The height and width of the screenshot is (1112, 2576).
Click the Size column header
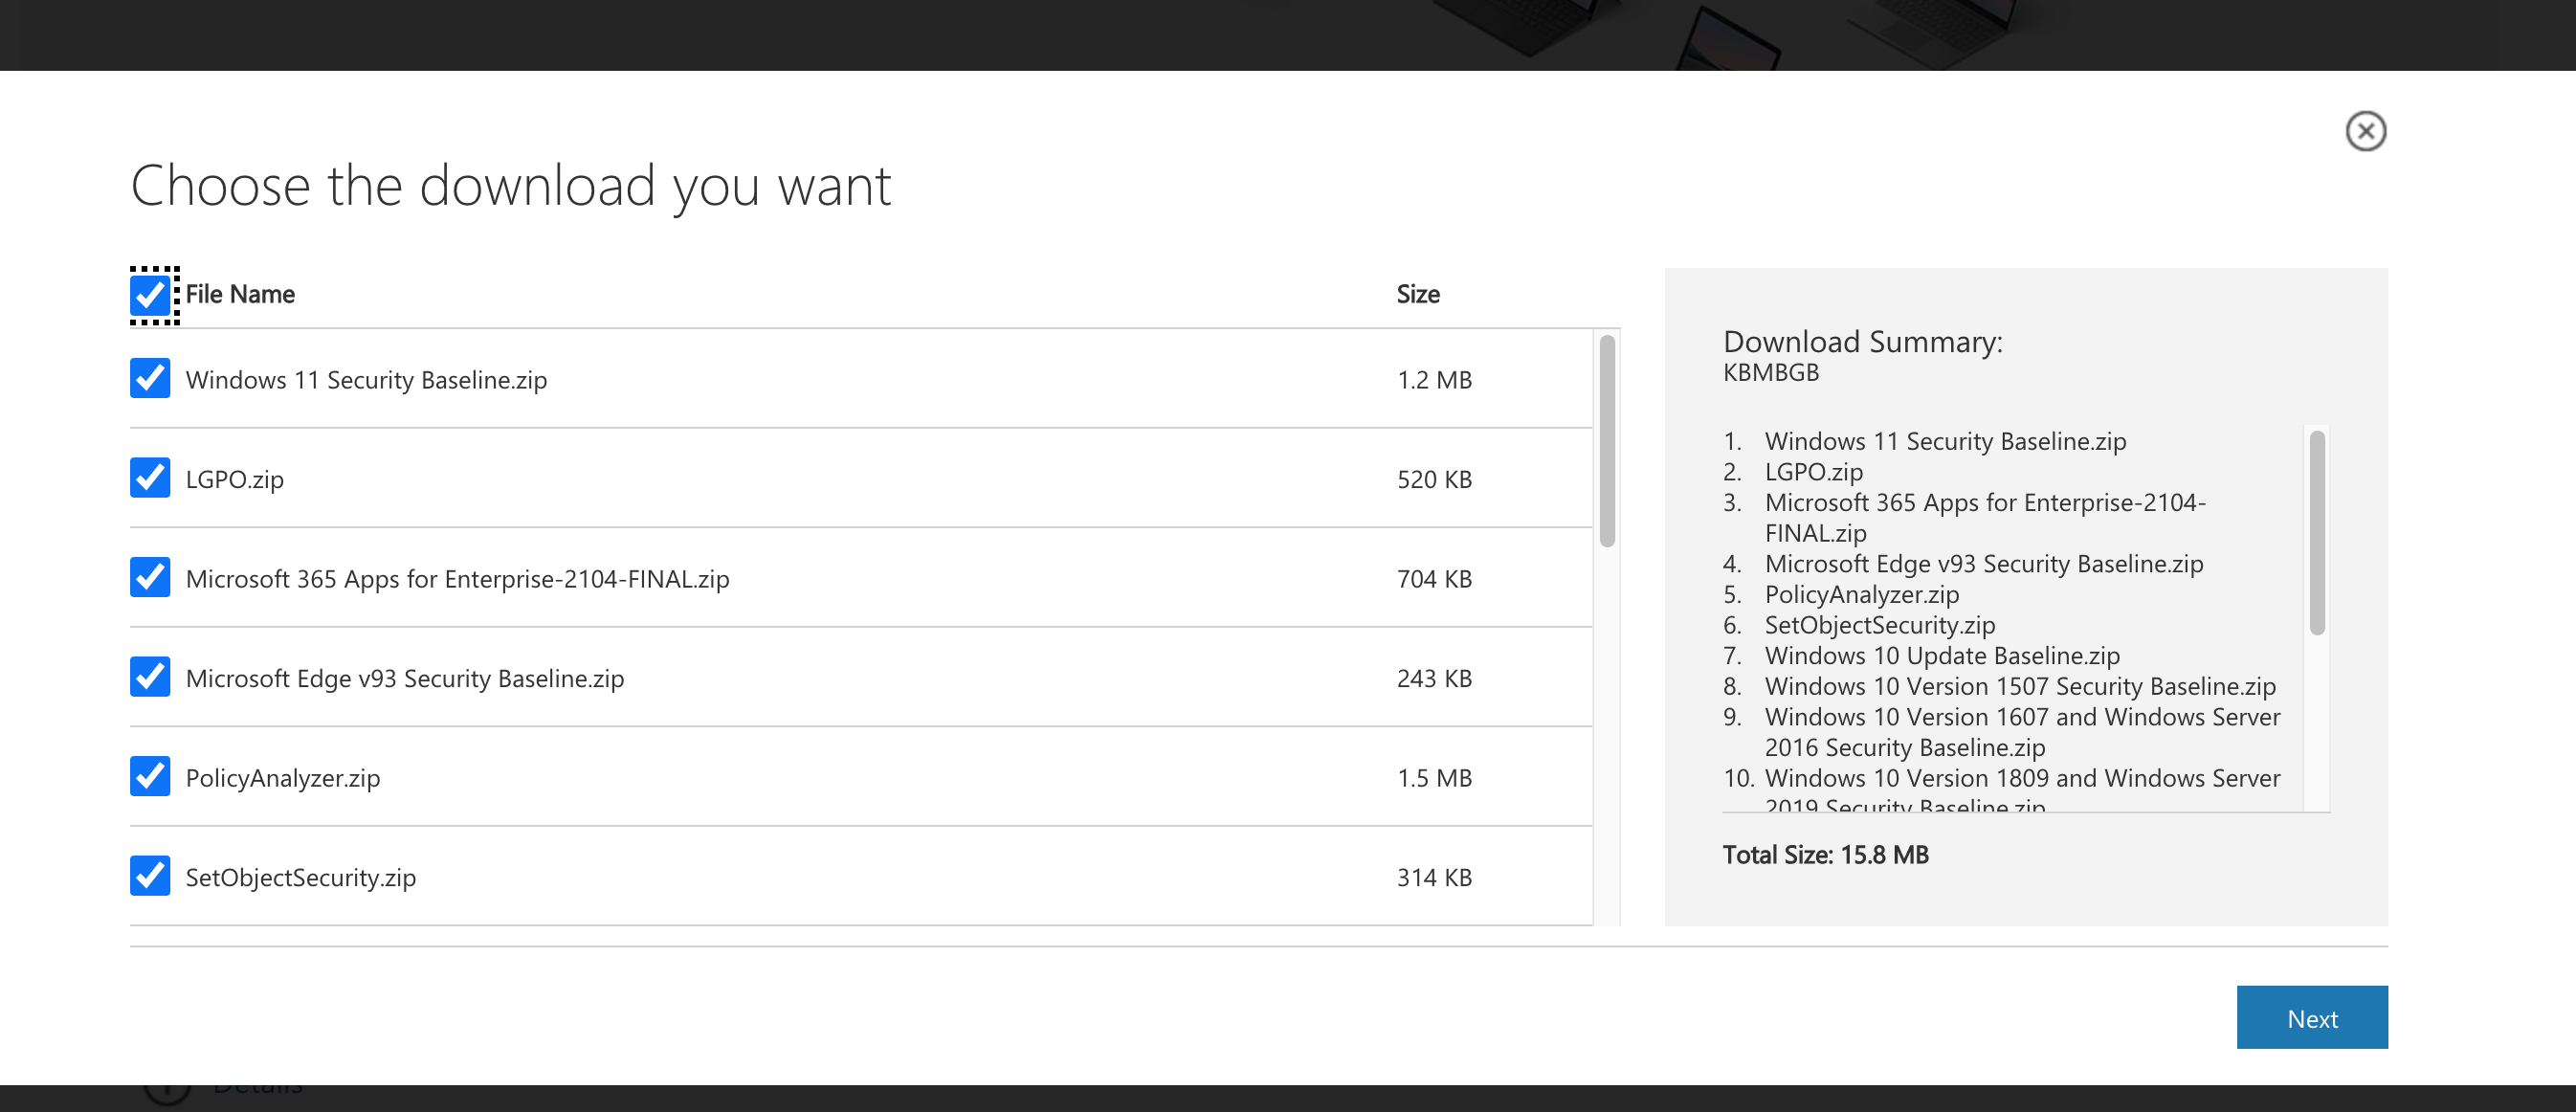pos(1417,294)
